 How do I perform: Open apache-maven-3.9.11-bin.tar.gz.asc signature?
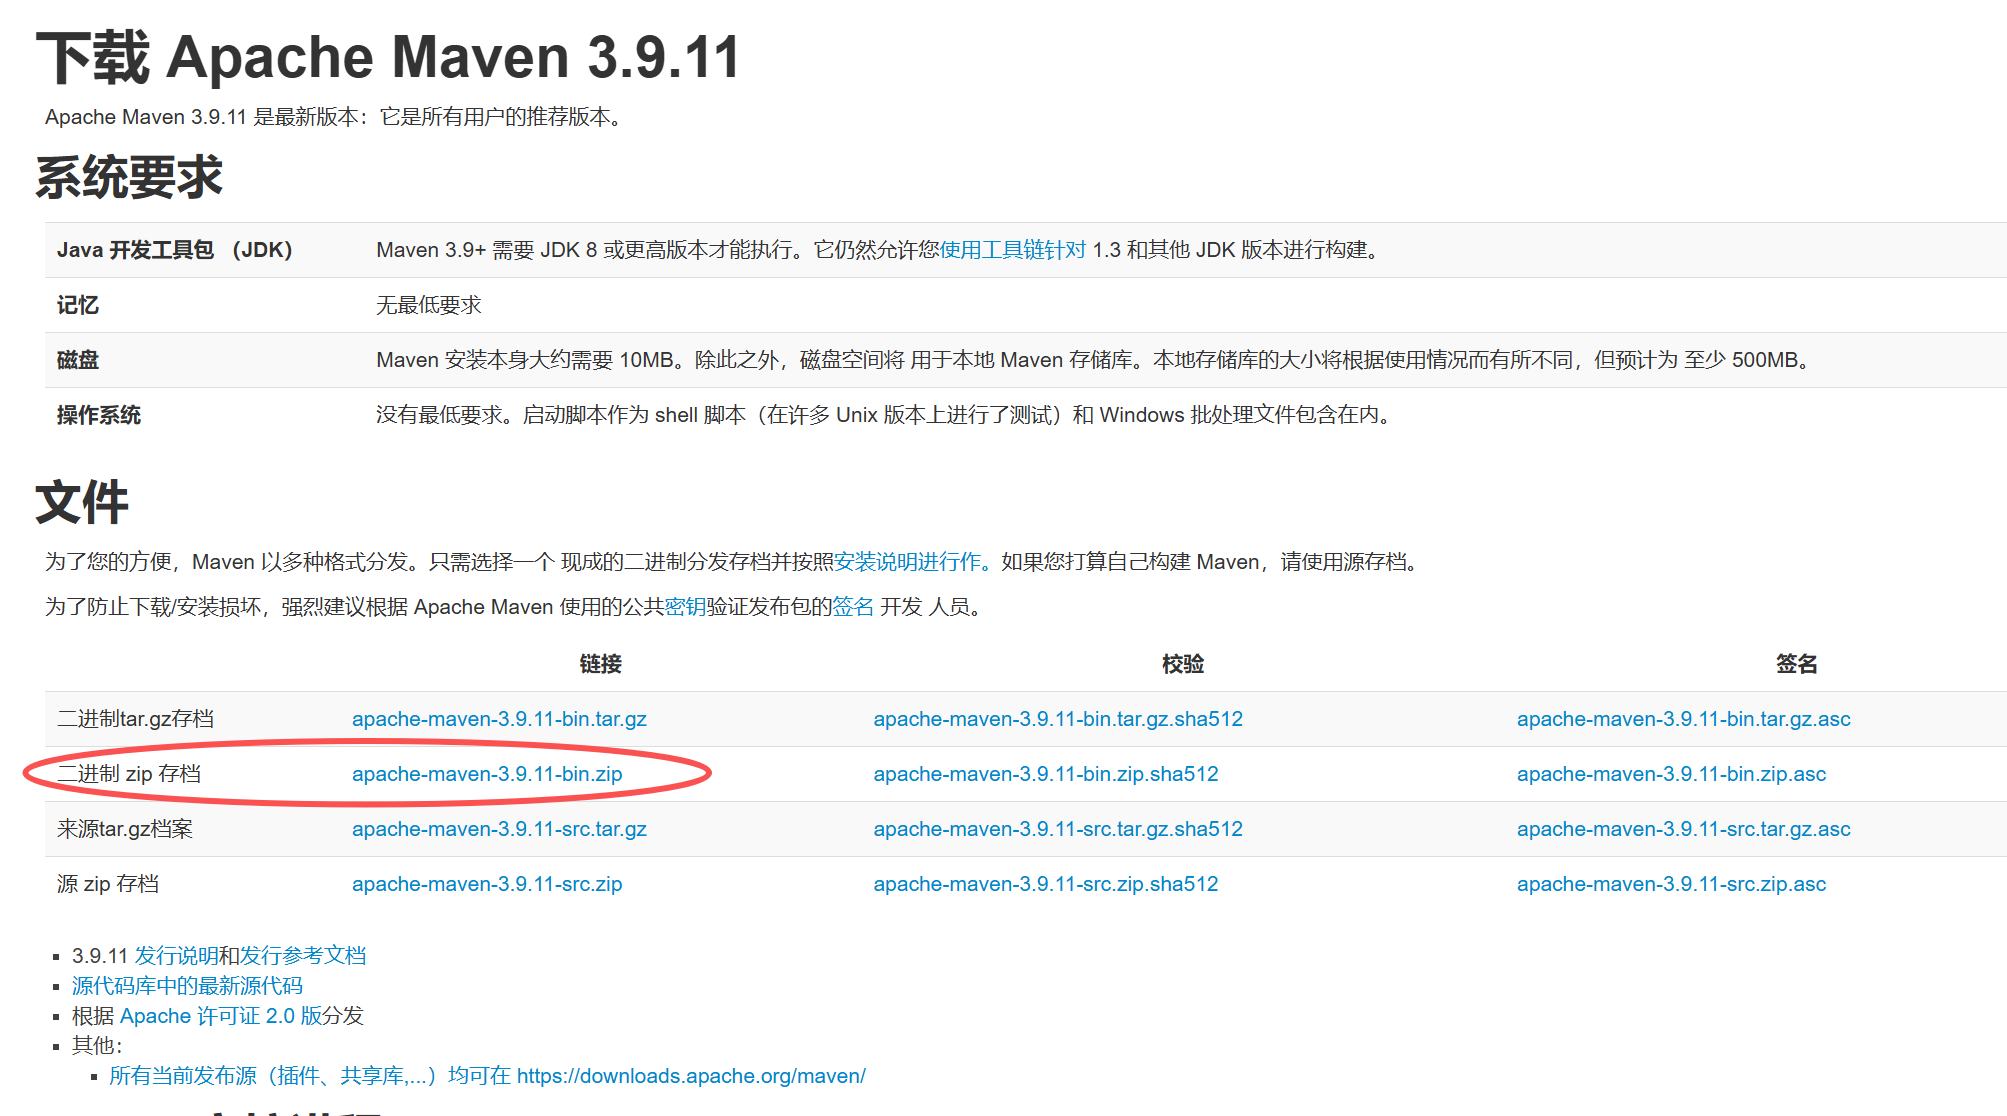pyautogui.click(x=1684, y=719)
